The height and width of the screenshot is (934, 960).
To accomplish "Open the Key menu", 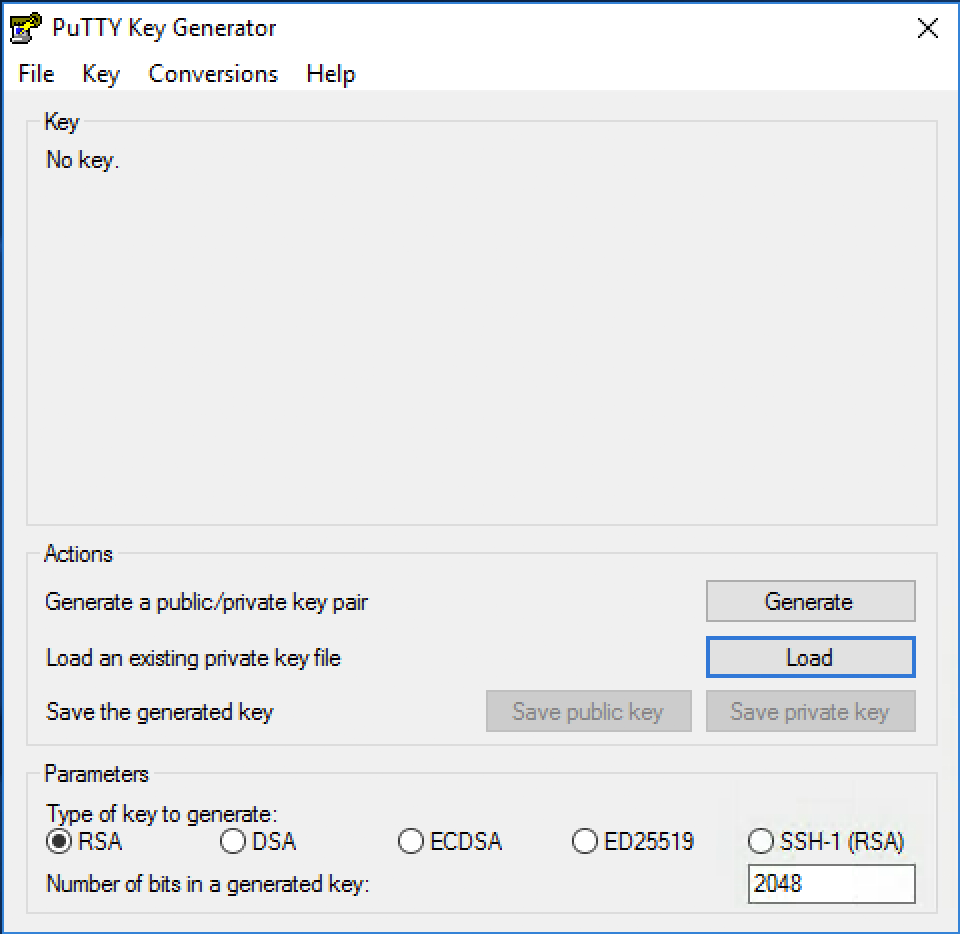I will coord(101,74).
